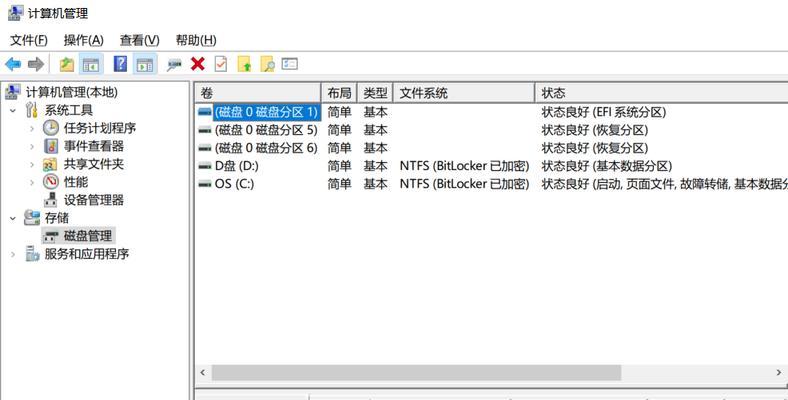Expand the 共享文件夹 node
This screenshot has height=400, width=788.
click(x=32, y=164)
